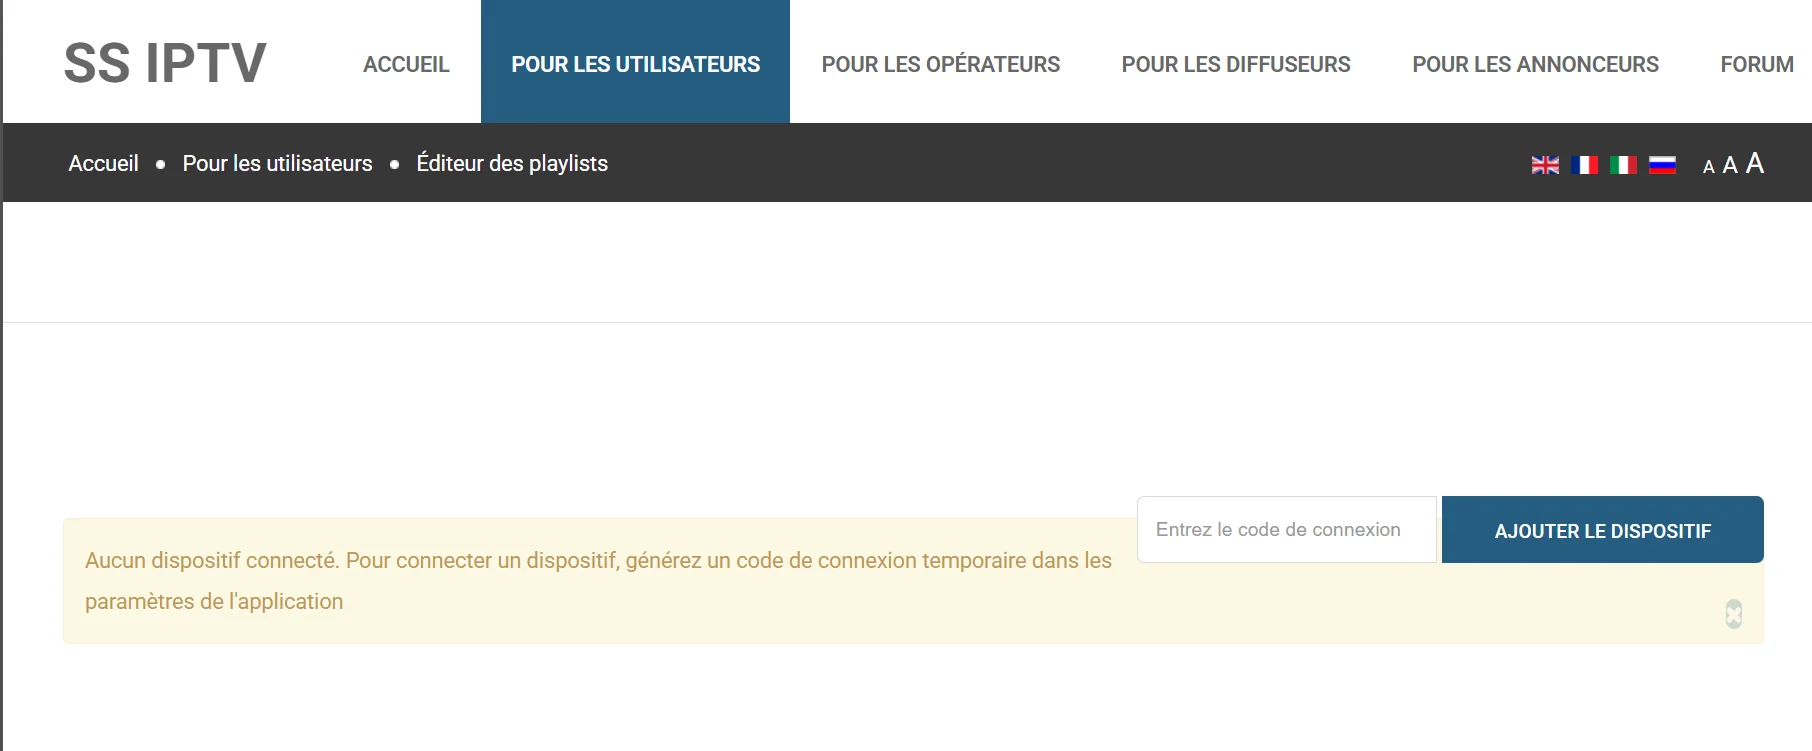Set medium font size letter A
Image resolution: width=1812 pixels, height=751 pixels.
[x=1730, y=165]
